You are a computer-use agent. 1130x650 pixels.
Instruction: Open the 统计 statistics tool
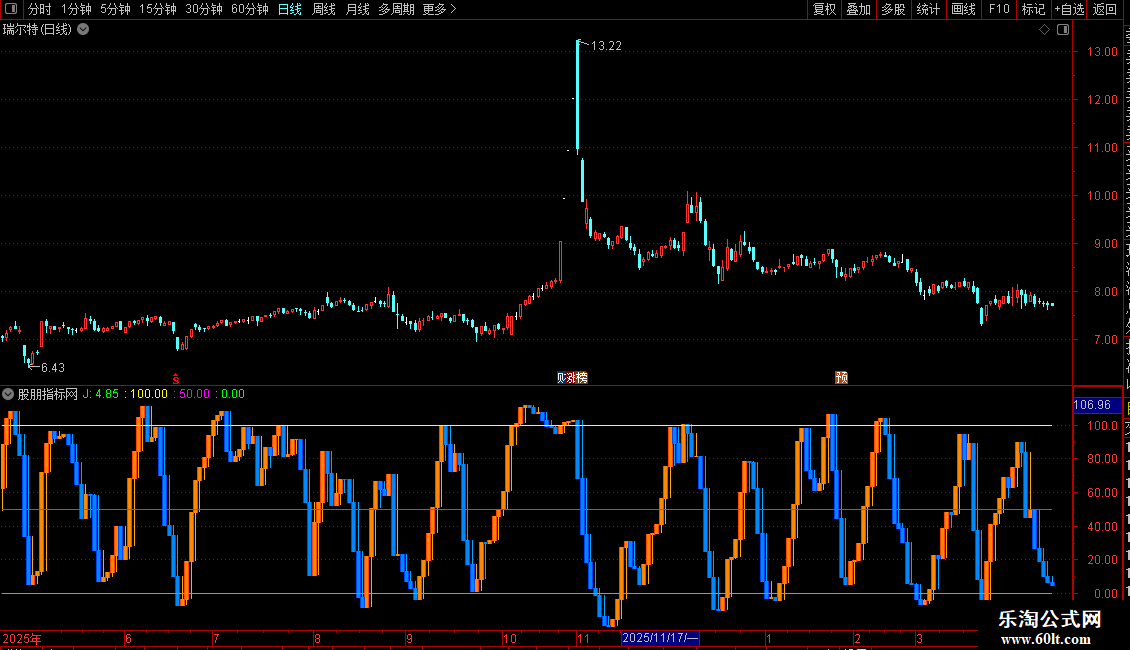coord(927,9)
